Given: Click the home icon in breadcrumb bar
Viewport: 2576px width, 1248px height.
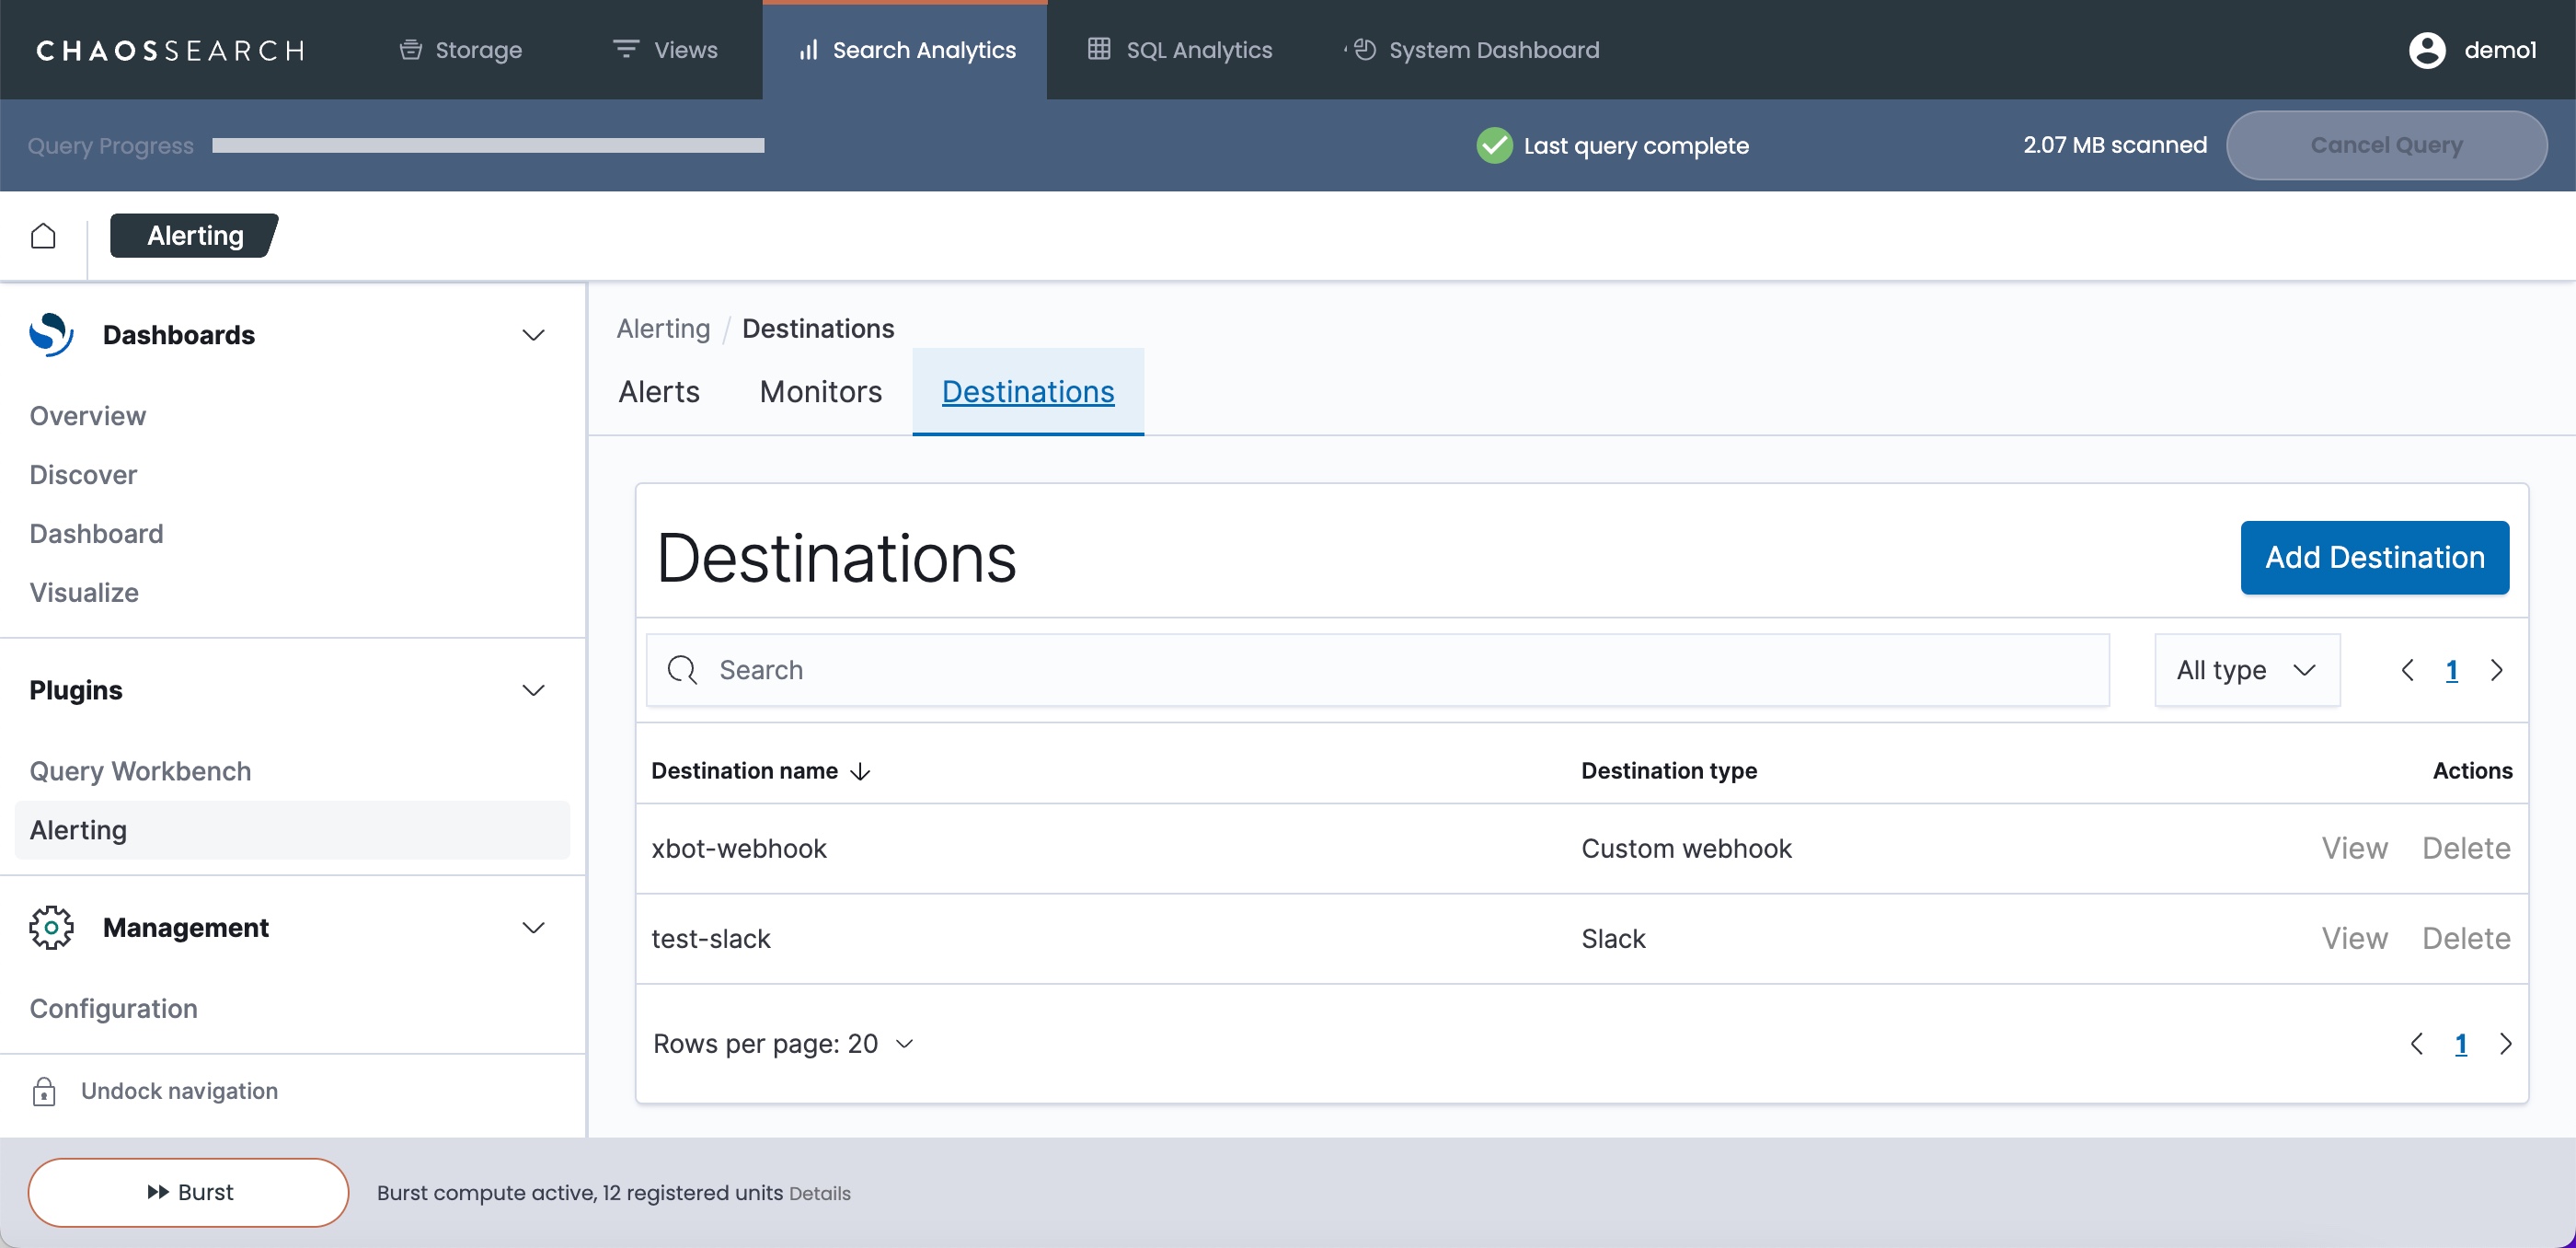Looking at the screenshot, I should 43,236.
